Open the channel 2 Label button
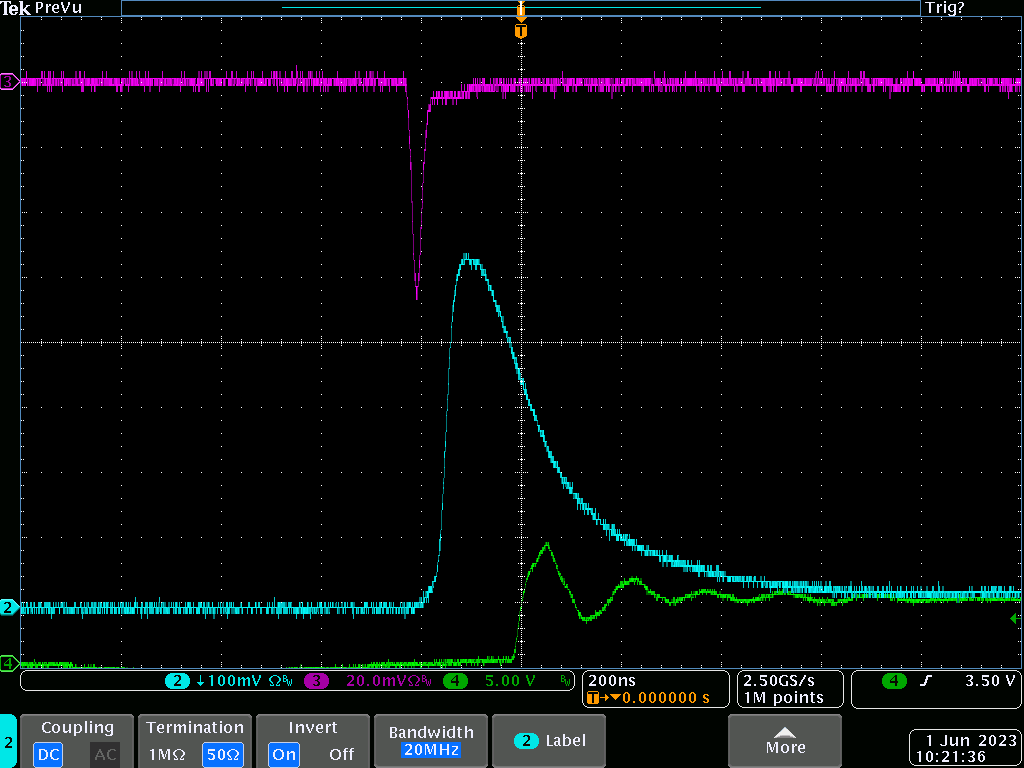 (549, 741)
